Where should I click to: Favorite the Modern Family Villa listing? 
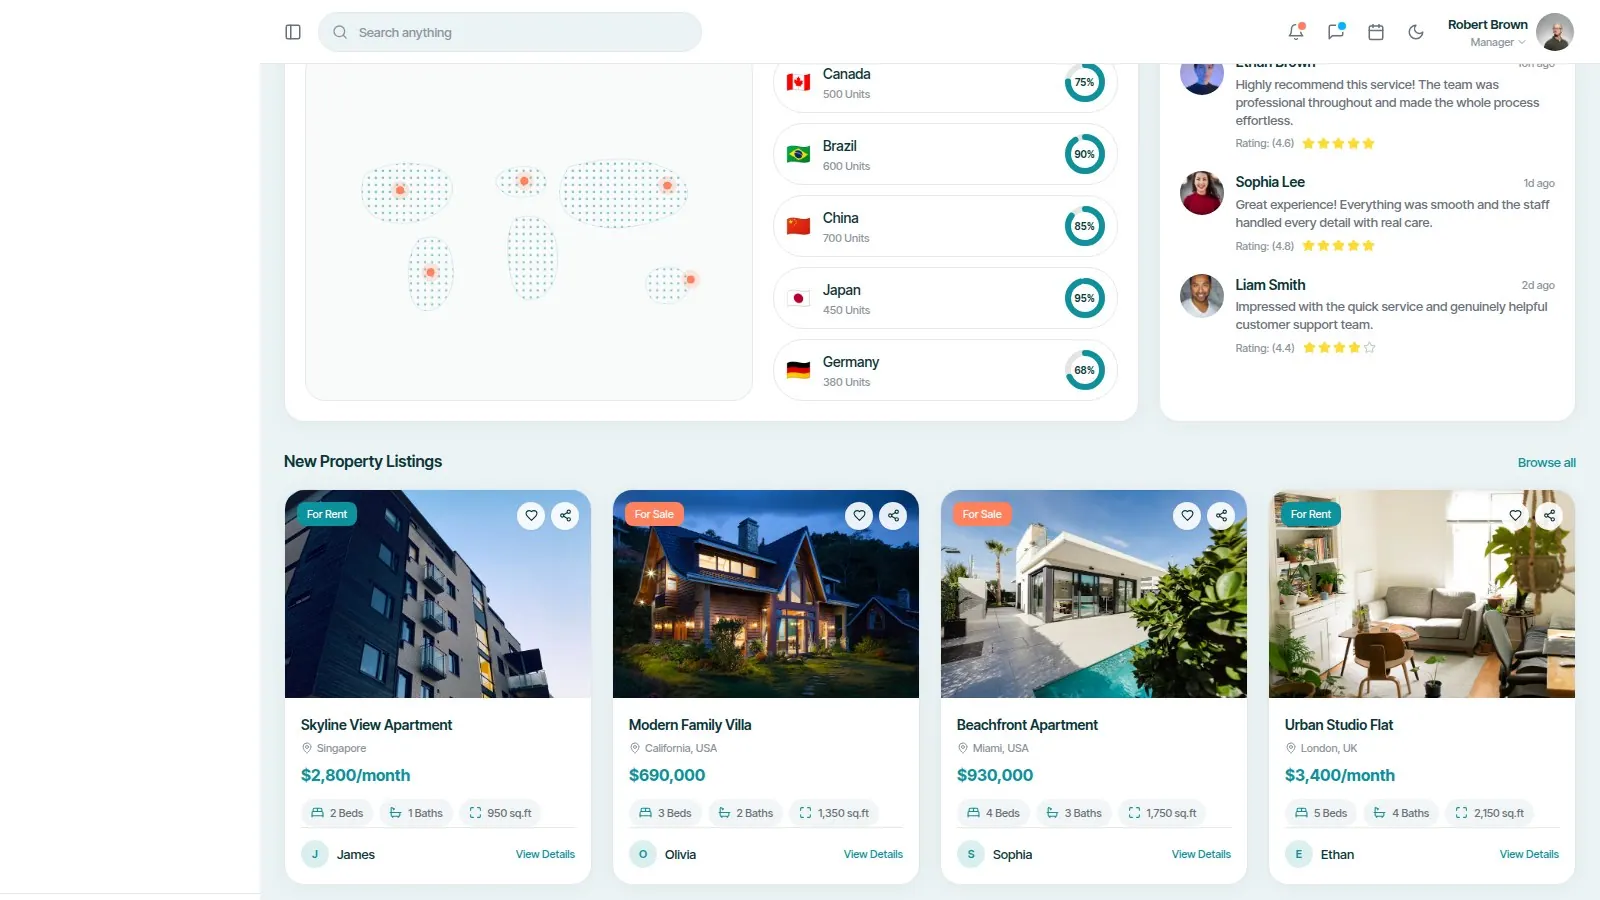click(859, 515)
